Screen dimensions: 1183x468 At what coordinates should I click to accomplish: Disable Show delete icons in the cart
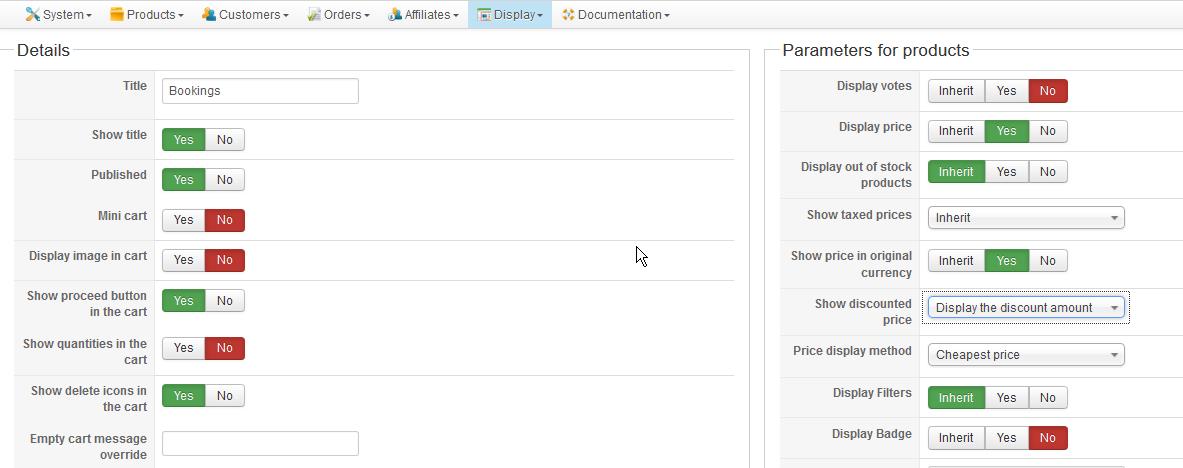224,396
